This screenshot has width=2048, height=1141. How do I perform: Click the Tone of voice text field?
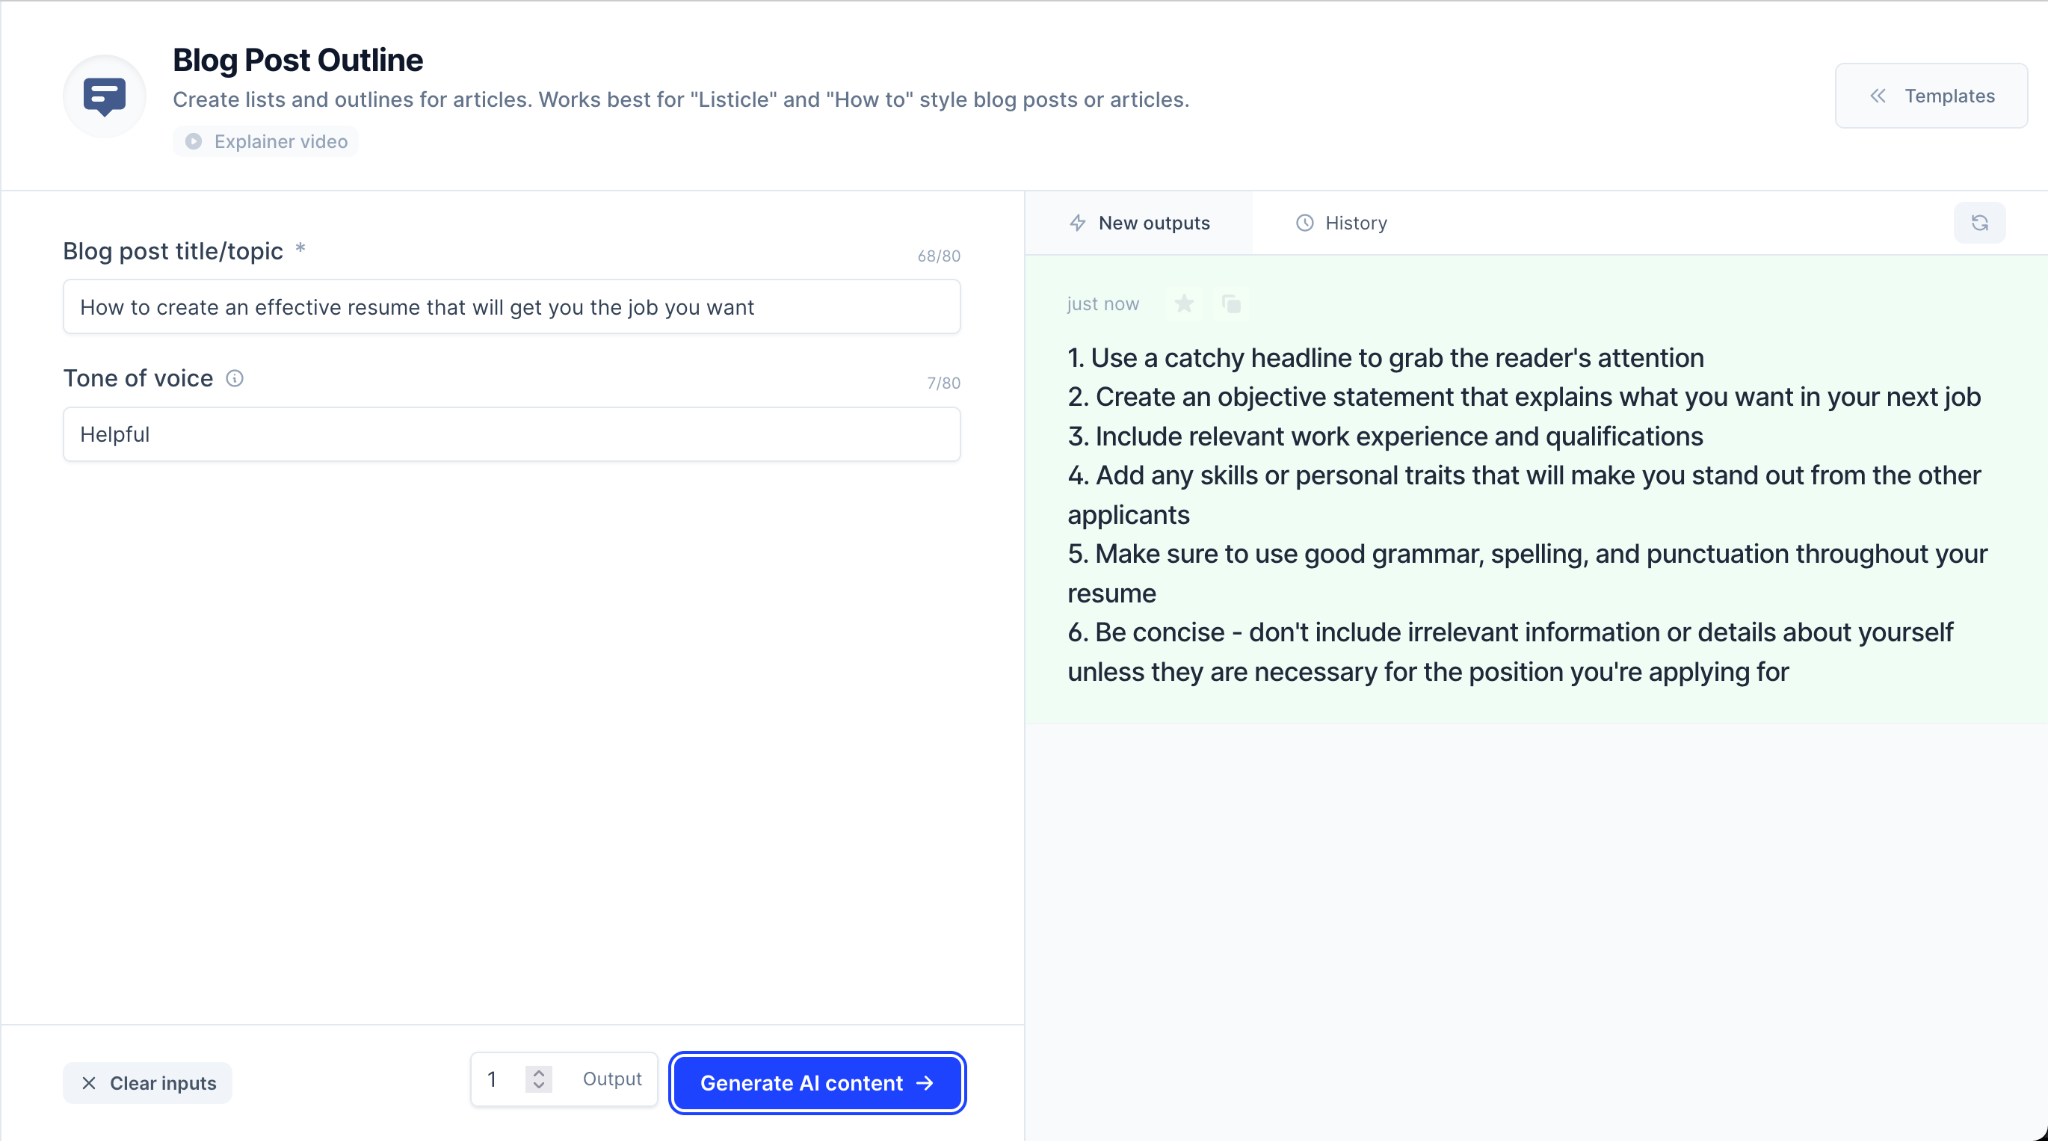[511, 433]
